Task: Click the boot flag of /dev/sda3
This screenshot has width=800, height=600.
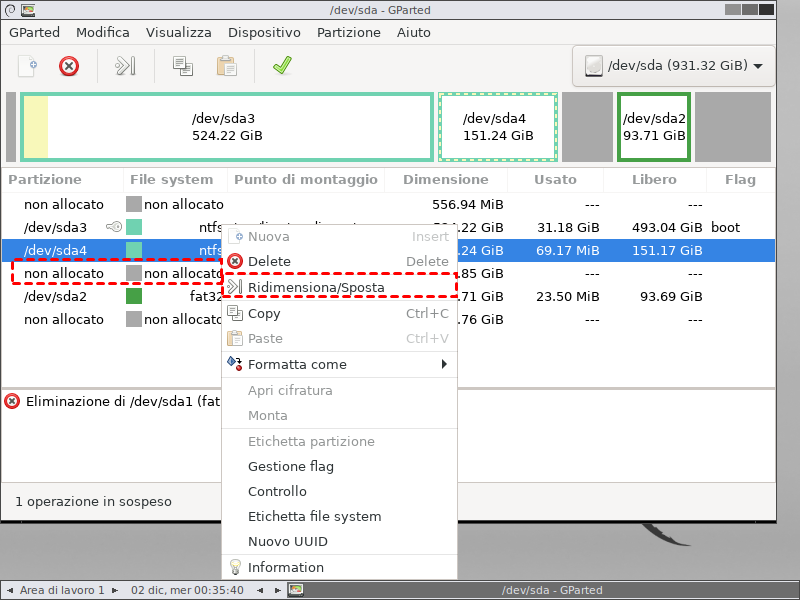Action: [725, 227]
